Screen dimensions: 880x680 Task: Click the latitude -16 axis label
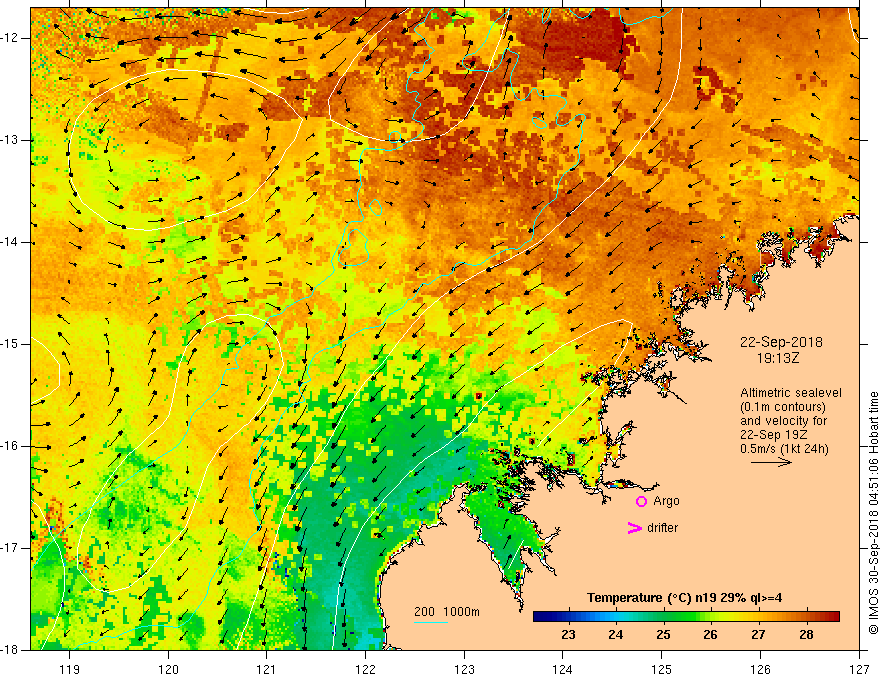coord(10,446)
